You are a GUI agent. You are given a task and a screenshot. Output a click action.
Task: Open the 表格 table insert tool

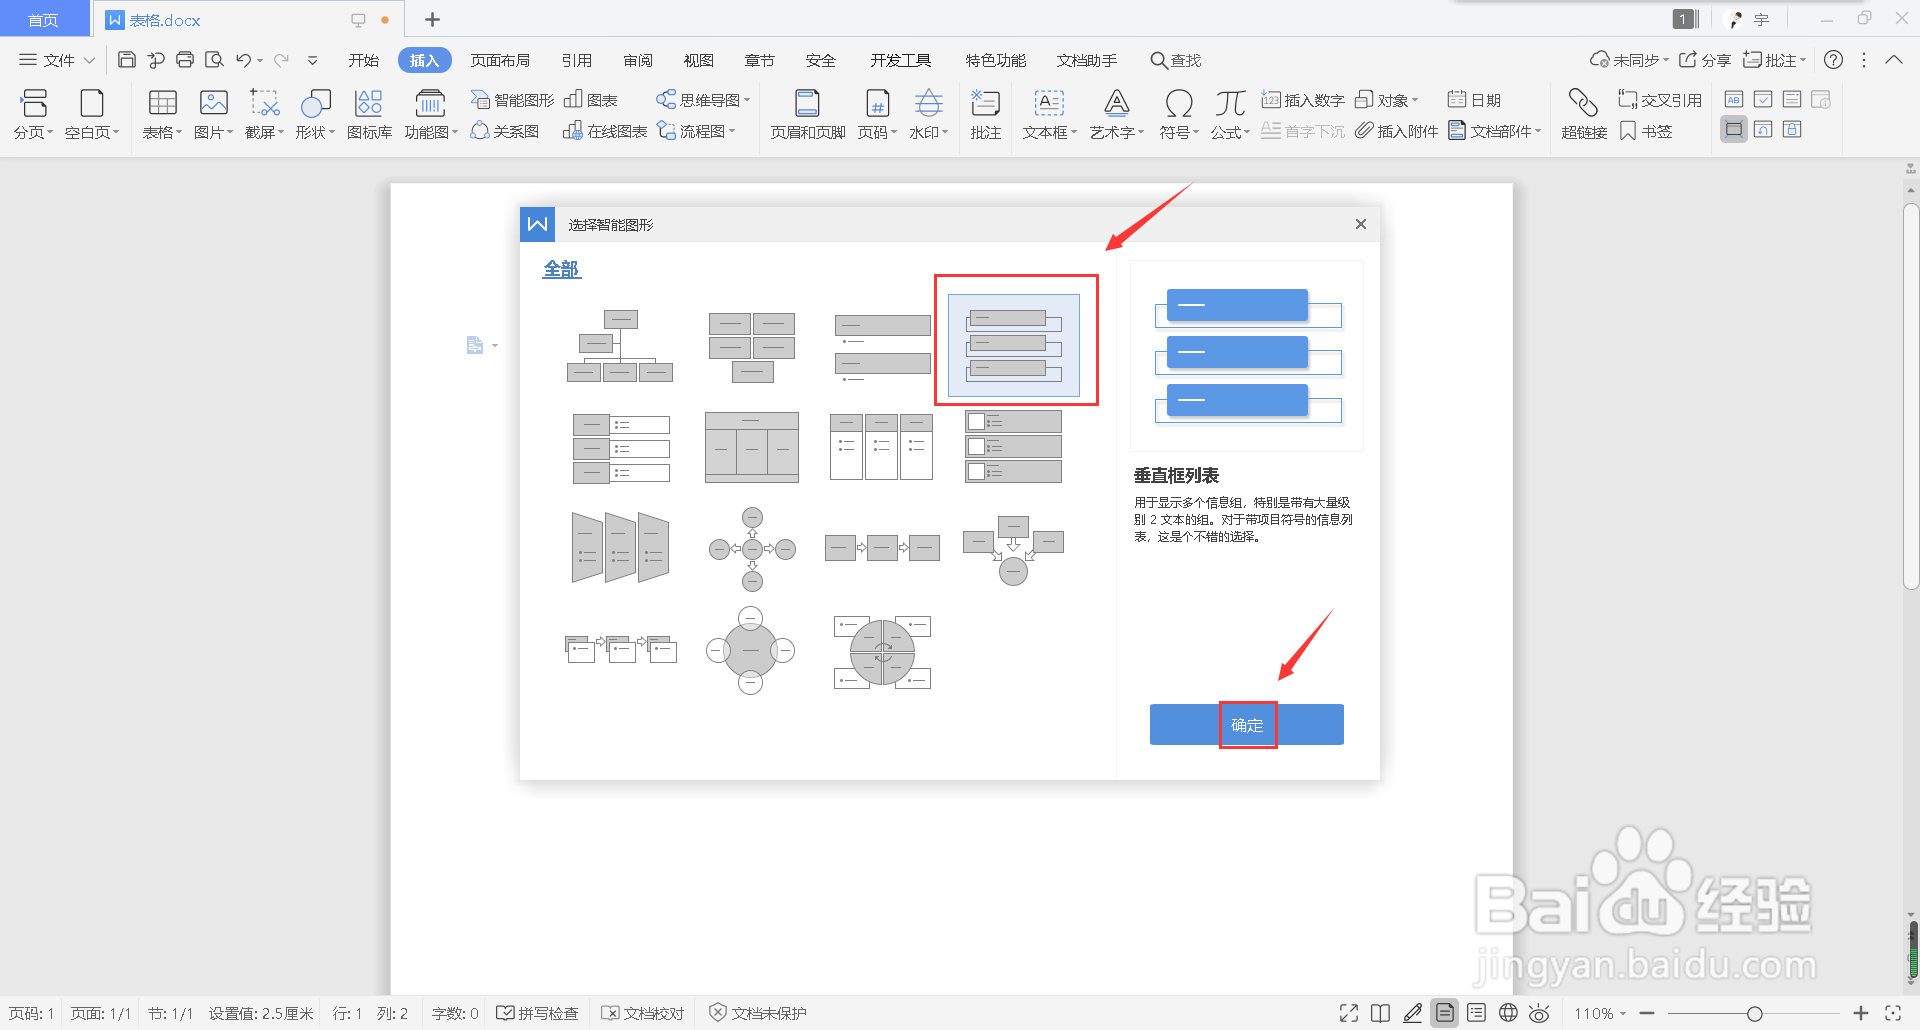pyautogui.click(x=162, y=114)
